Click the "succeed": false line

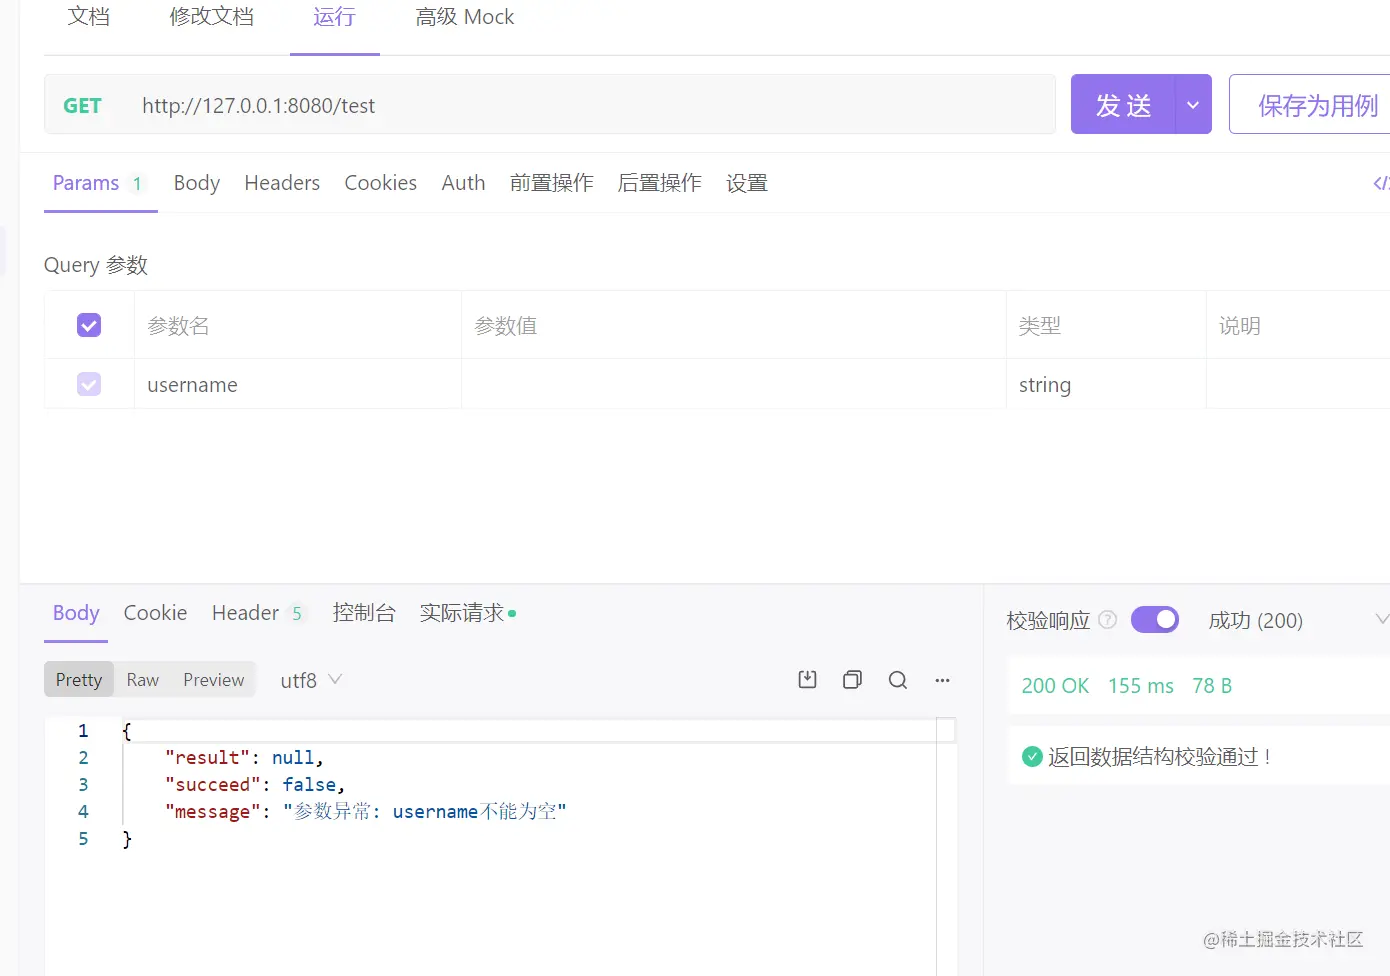tap(255, 784)
